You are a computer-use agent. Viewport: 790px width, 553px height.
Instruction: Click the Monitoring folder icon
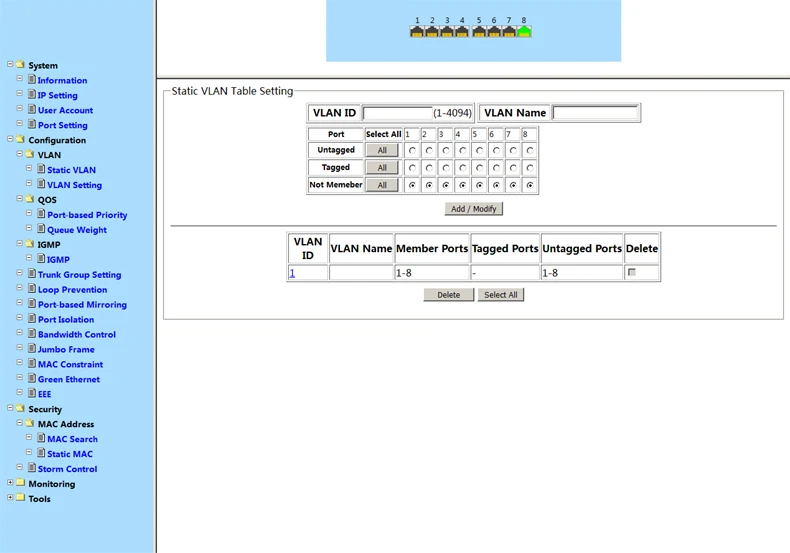20,482
